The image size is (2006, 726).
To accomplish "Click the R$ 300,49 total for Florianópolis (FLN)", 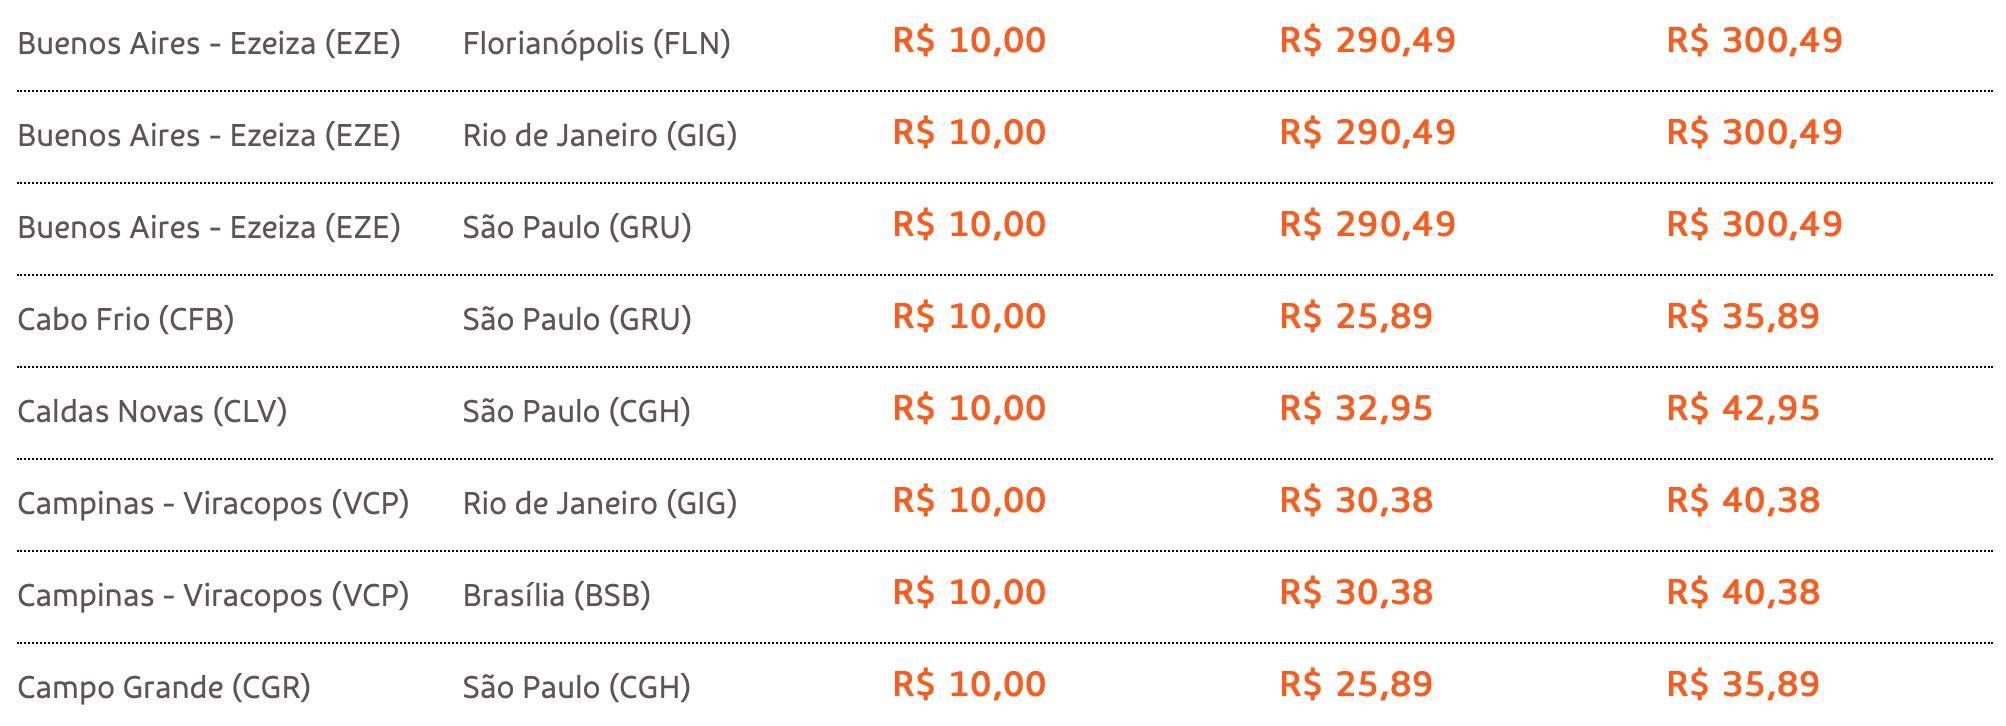I will [x=1754, y=41].
